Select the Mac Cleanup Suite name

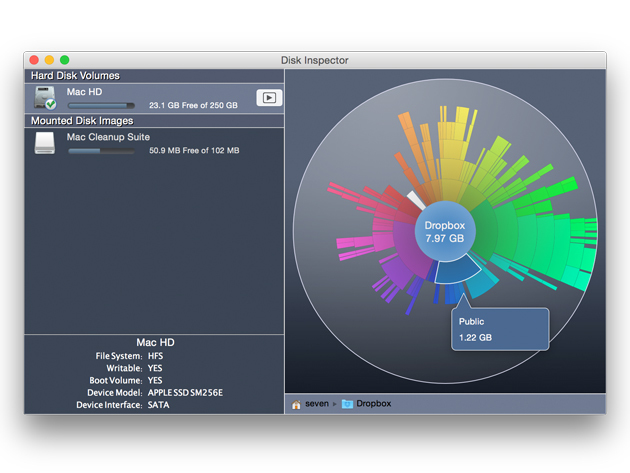pos(108,137)
